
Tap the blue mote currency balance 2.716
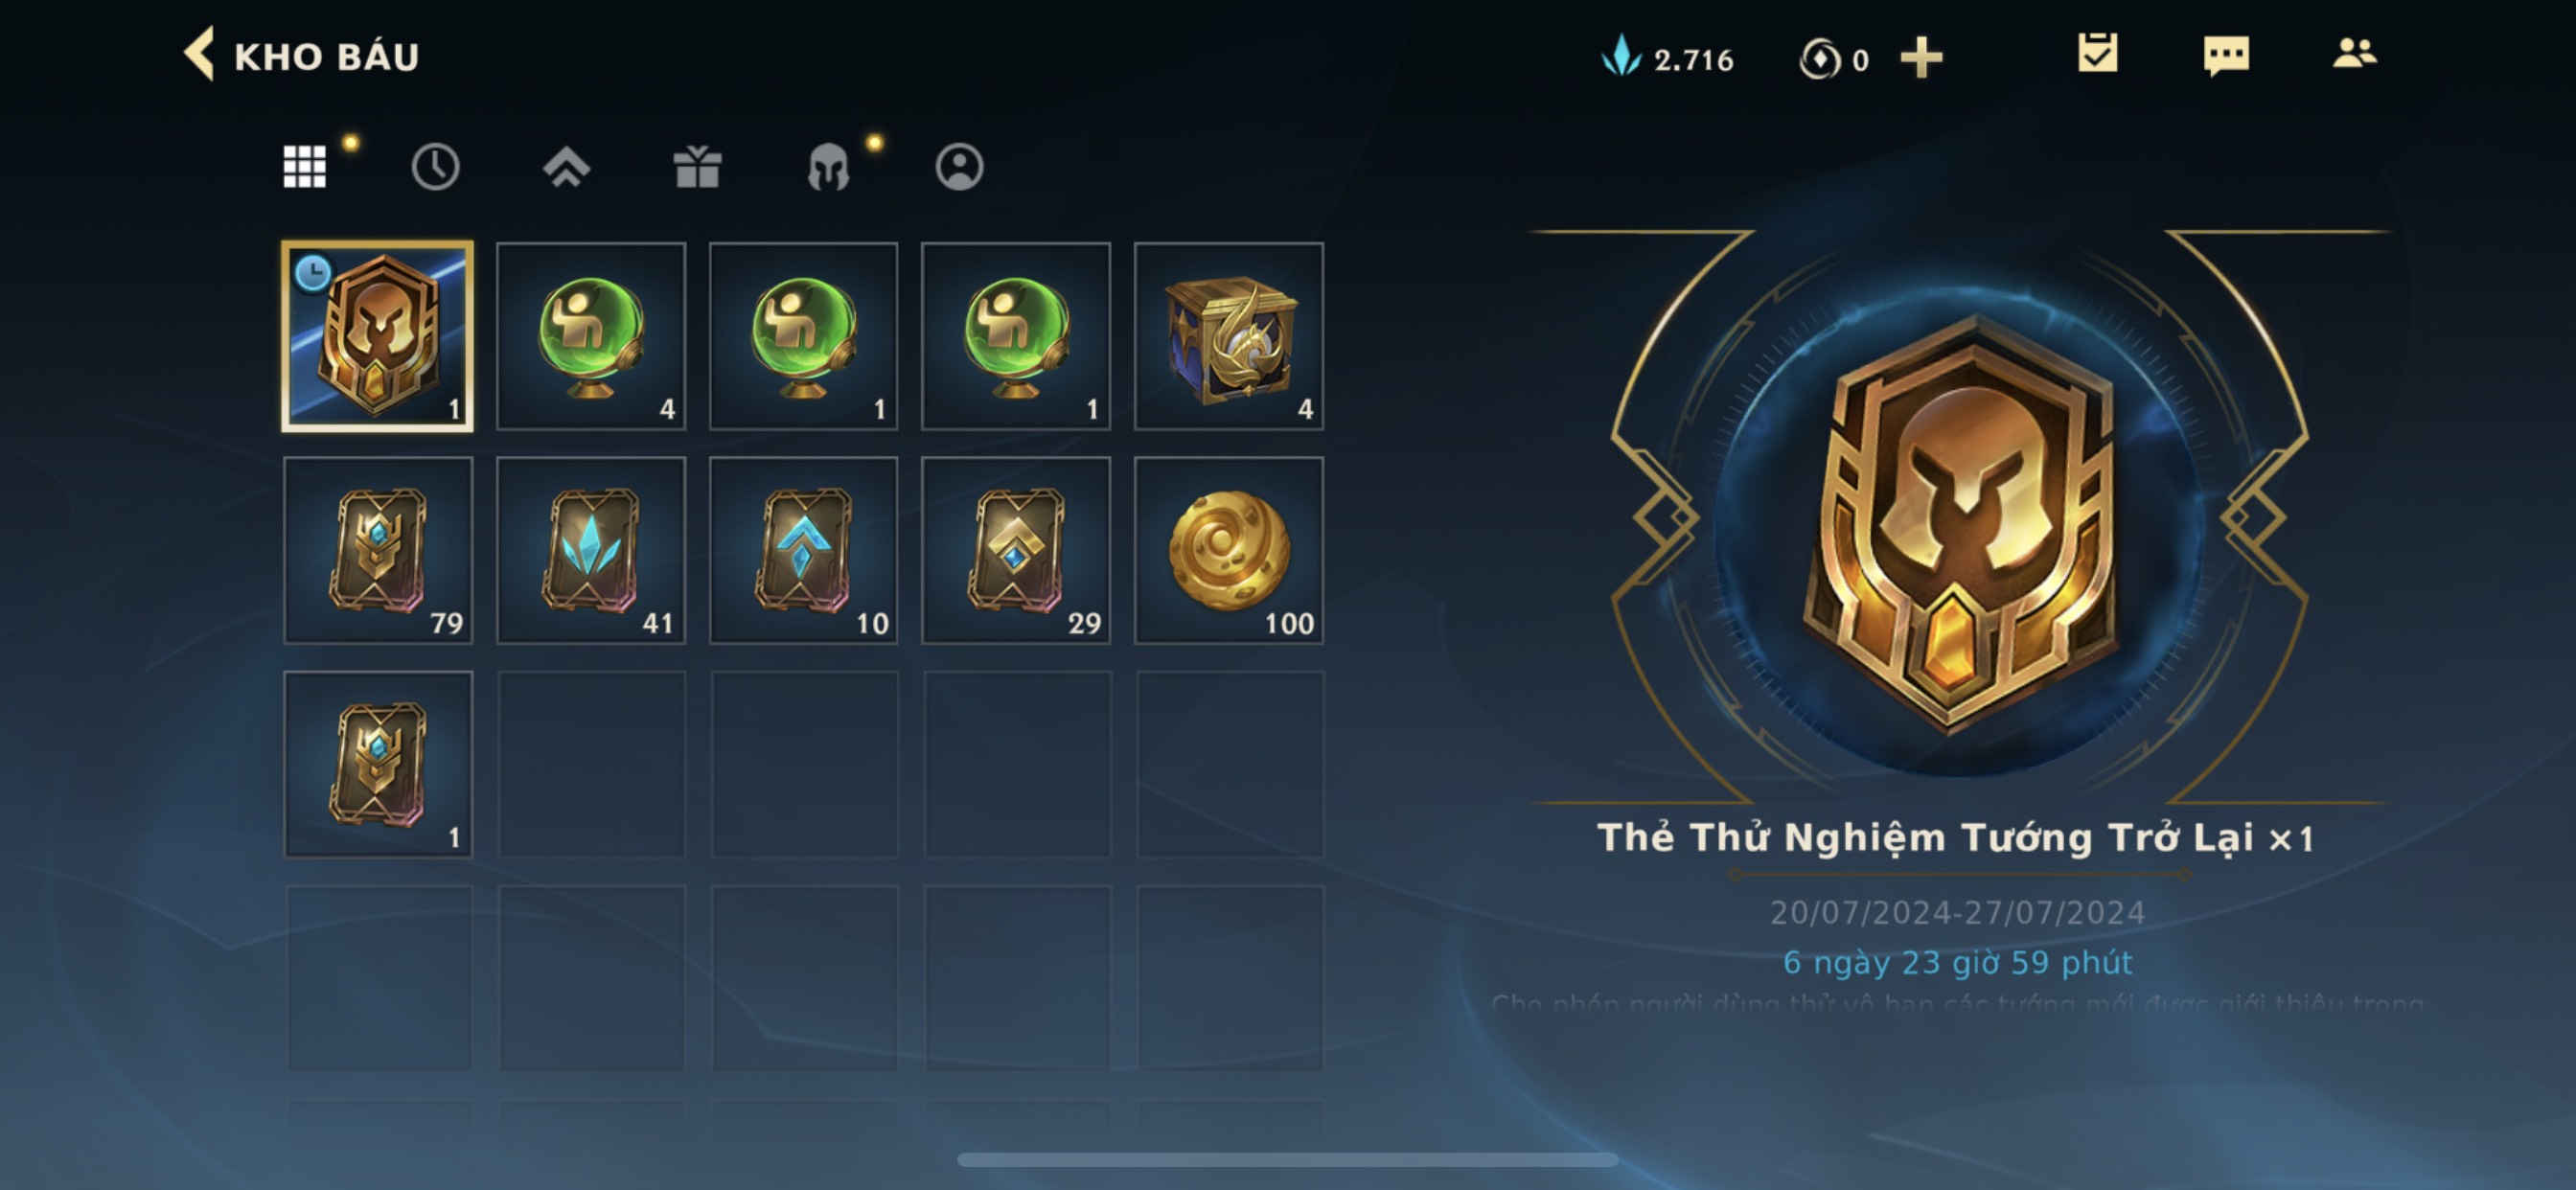[x=1667, y=58]
